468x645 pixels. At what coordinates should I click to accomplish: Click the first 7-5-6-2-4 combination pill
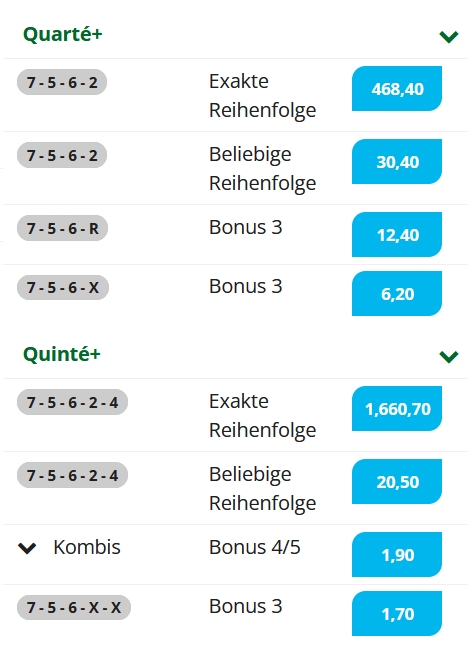(x=72, y=402)
